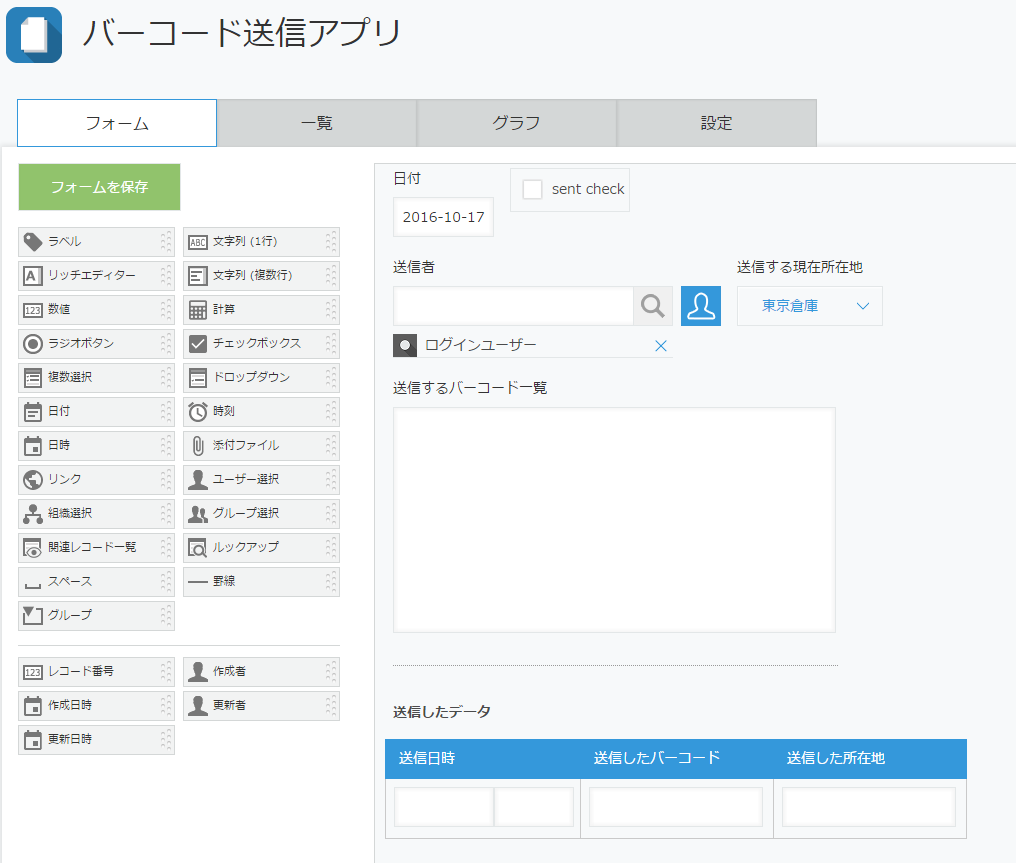Click the ドロップダウン field icon

tap(198, 378)
